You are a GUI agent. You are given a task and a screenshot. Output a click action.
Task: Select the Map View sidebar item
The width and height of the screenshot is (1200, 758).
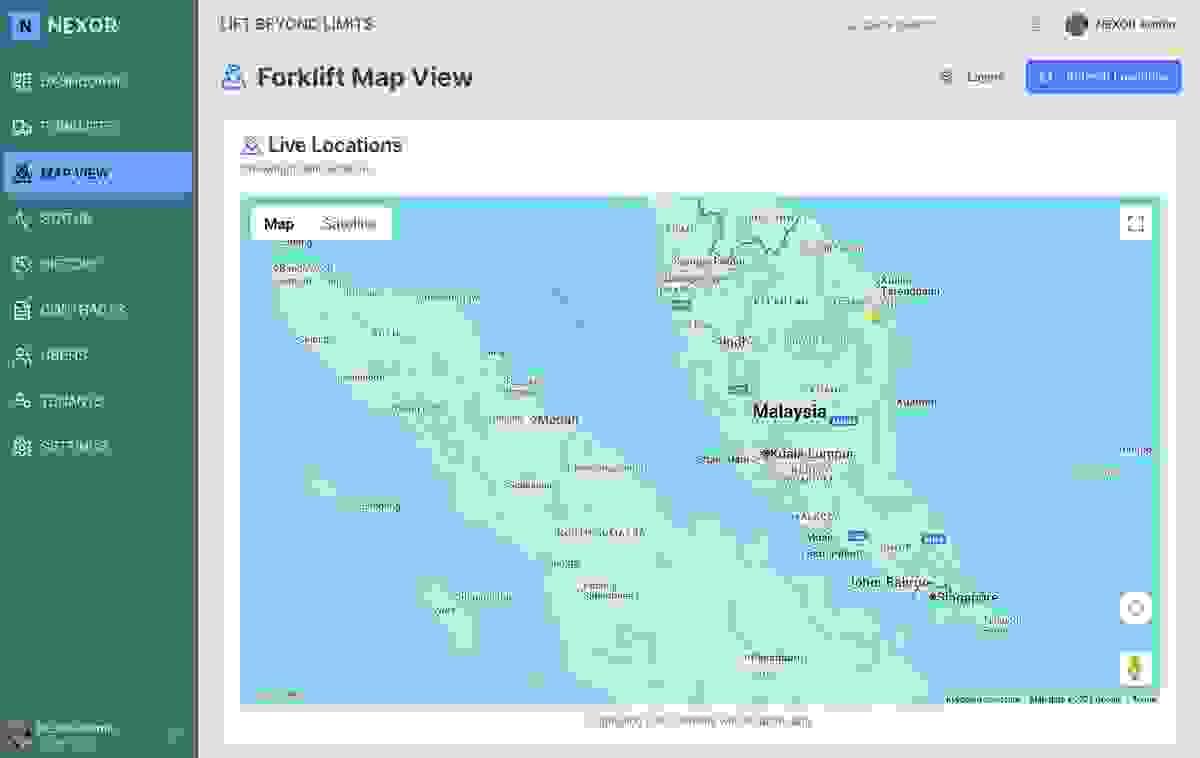pyautogui.click(x=97, y=173)
